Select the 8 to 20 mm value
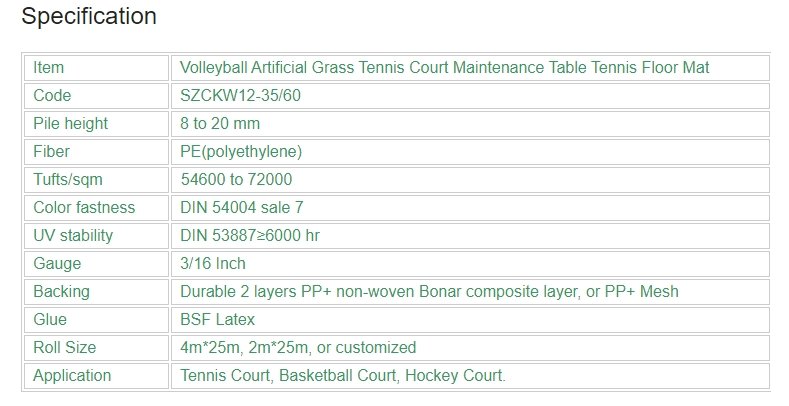 tap(220, 124)
